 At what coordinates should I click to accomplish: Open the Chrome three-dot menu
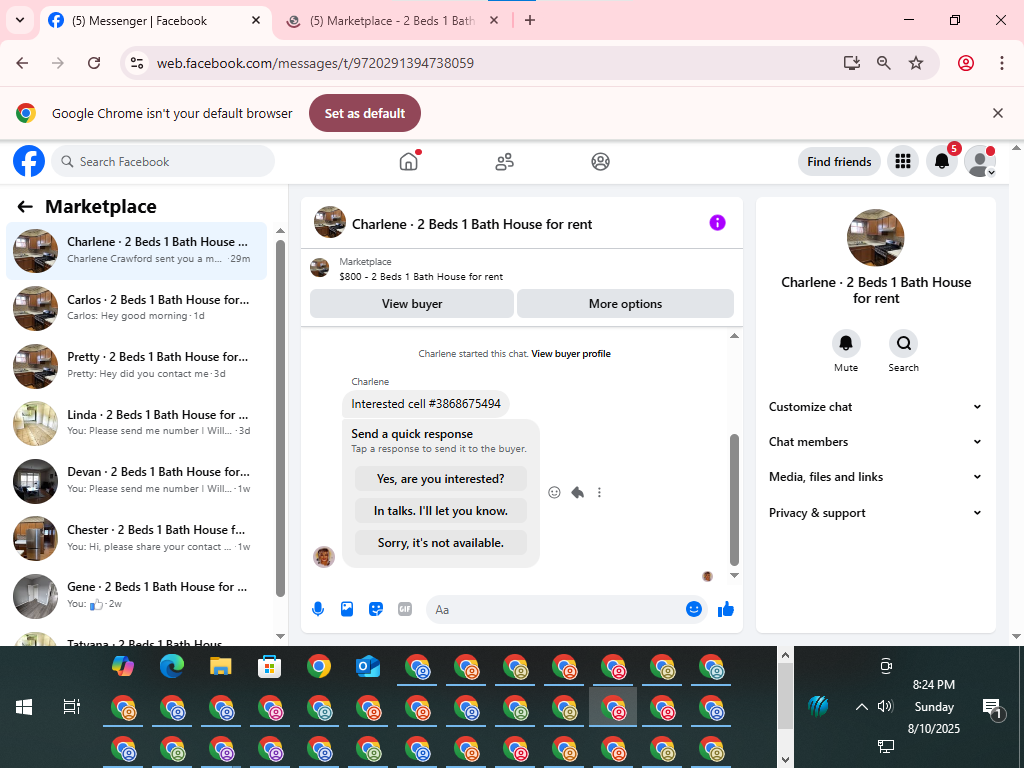(1001, 63)
